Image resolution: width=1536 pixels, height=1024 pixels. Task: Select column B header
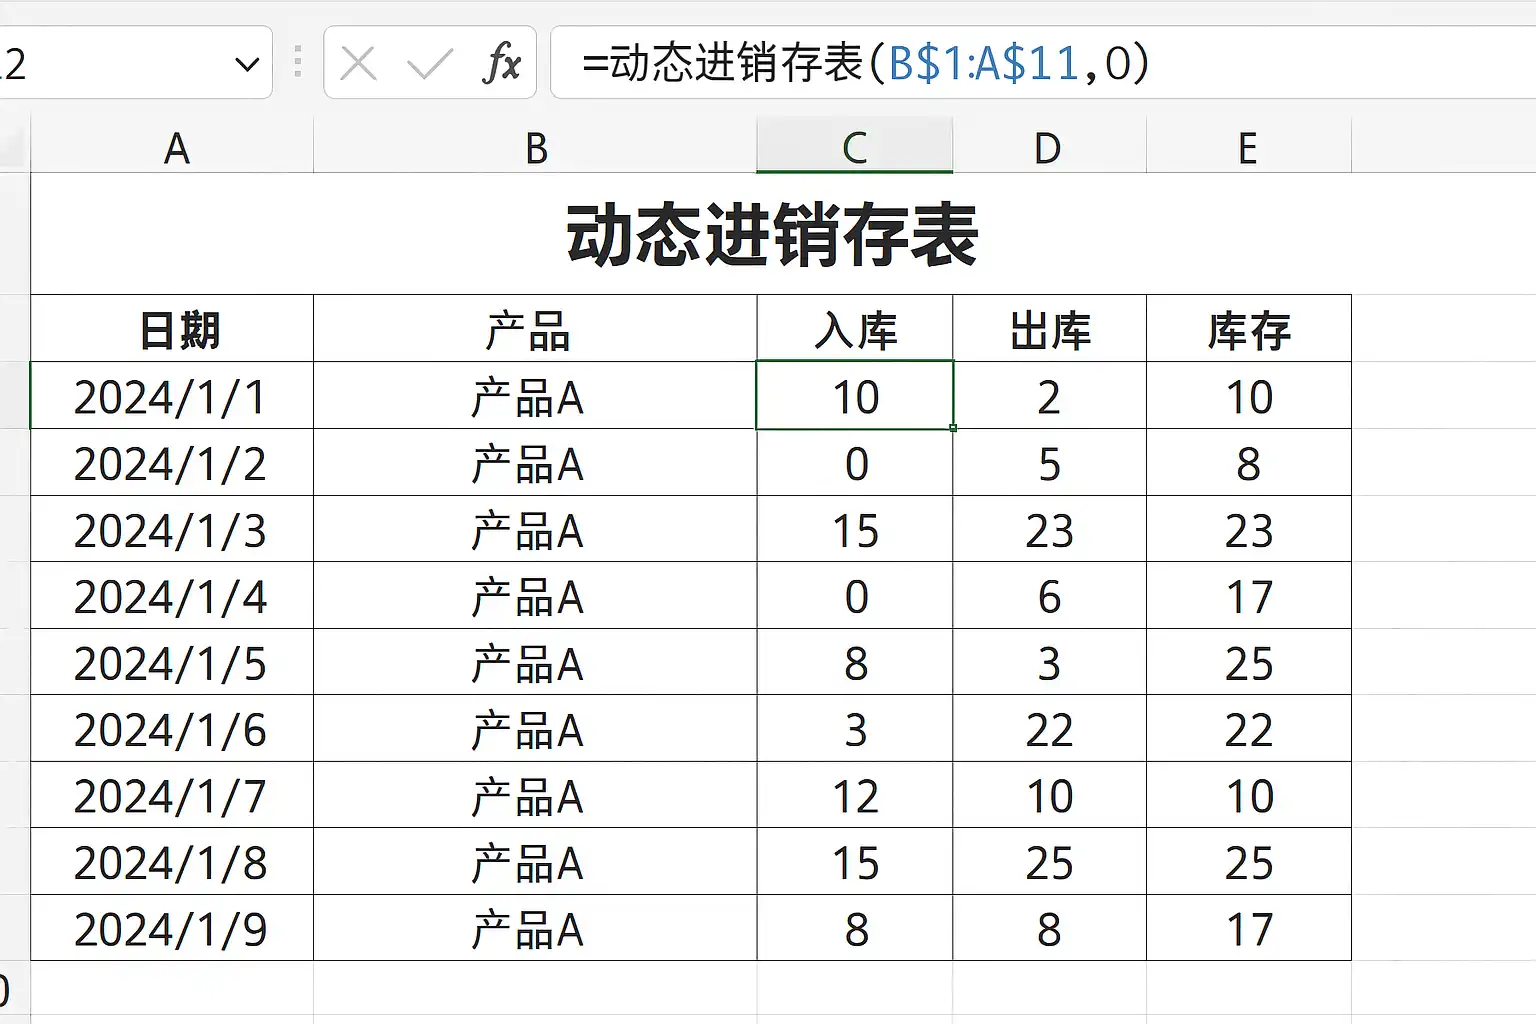[536, 149]
